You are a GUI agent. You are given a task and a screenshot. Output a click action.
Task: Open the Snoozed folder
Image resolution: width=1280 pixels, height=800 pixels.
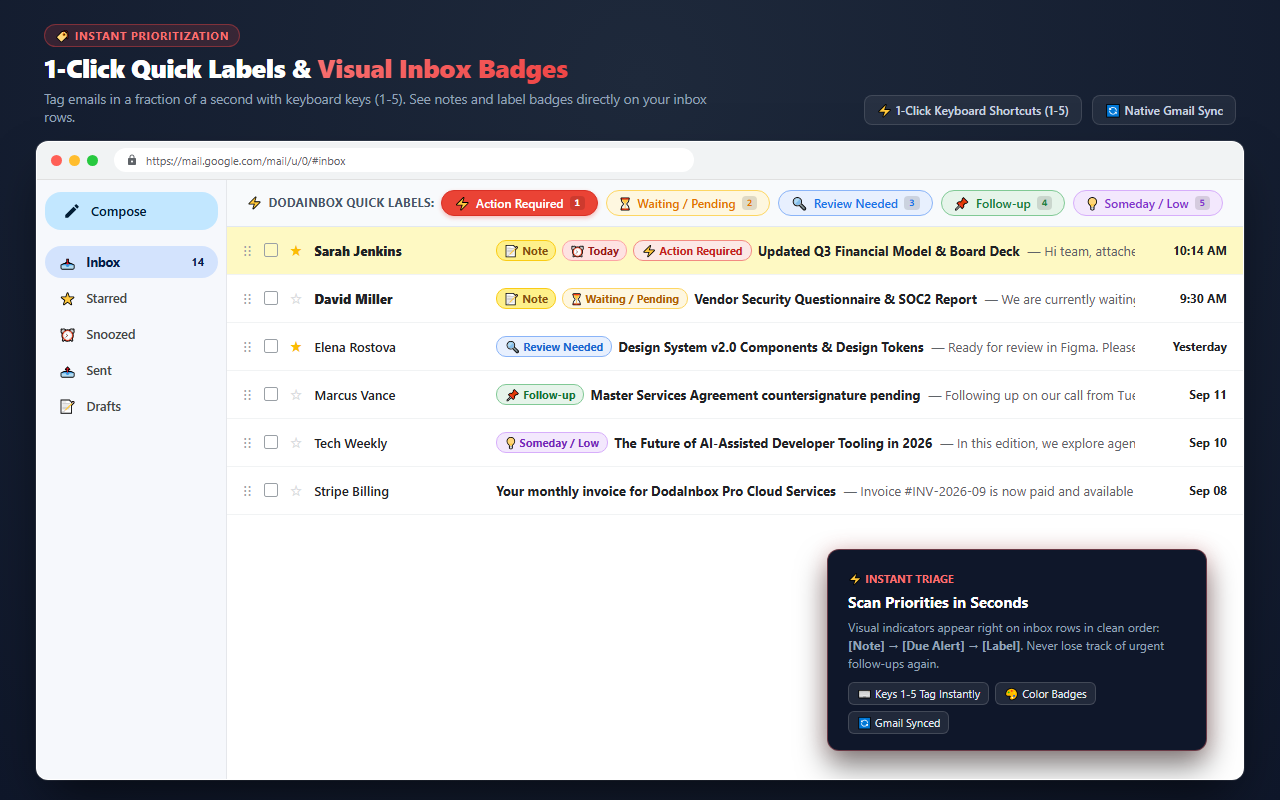coord(131,334)
